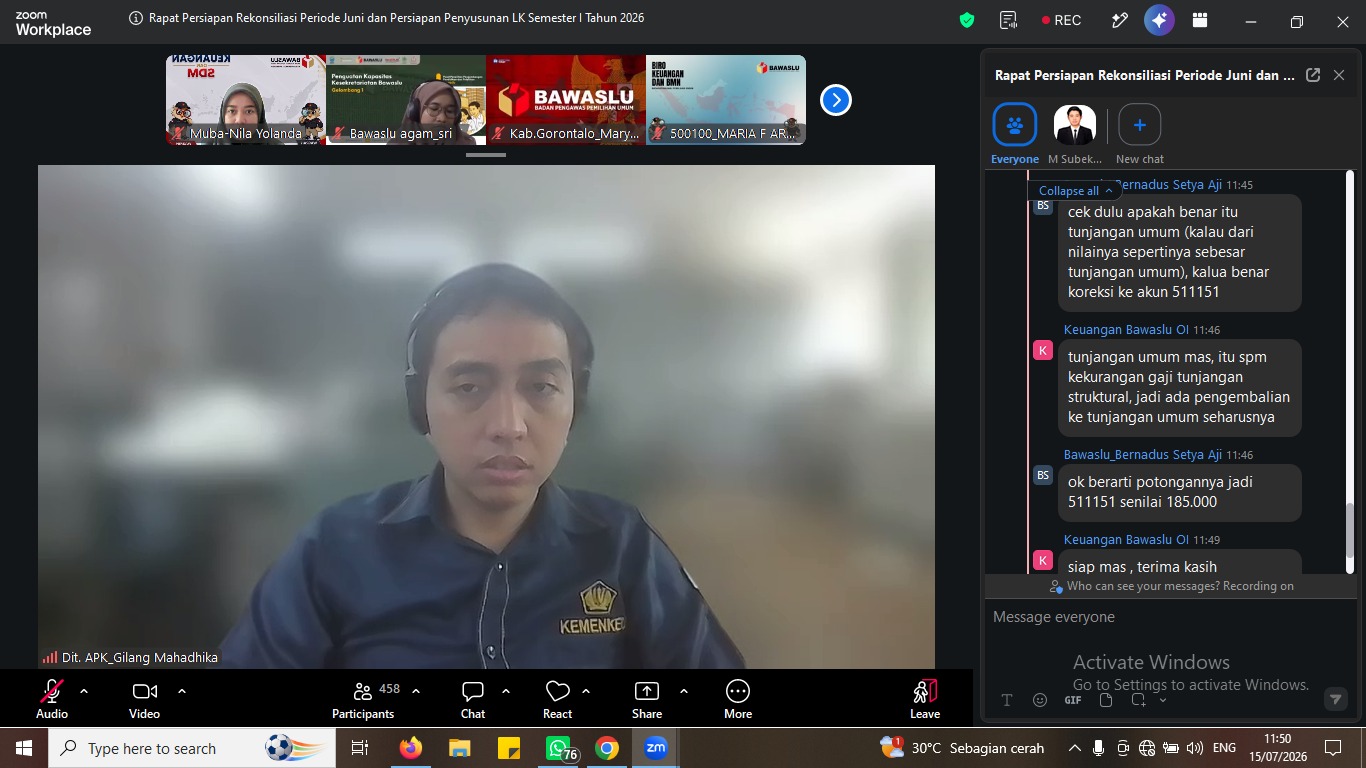Expand the Audio options arrow
The image size is (1366, 768).
coord(84,691)
